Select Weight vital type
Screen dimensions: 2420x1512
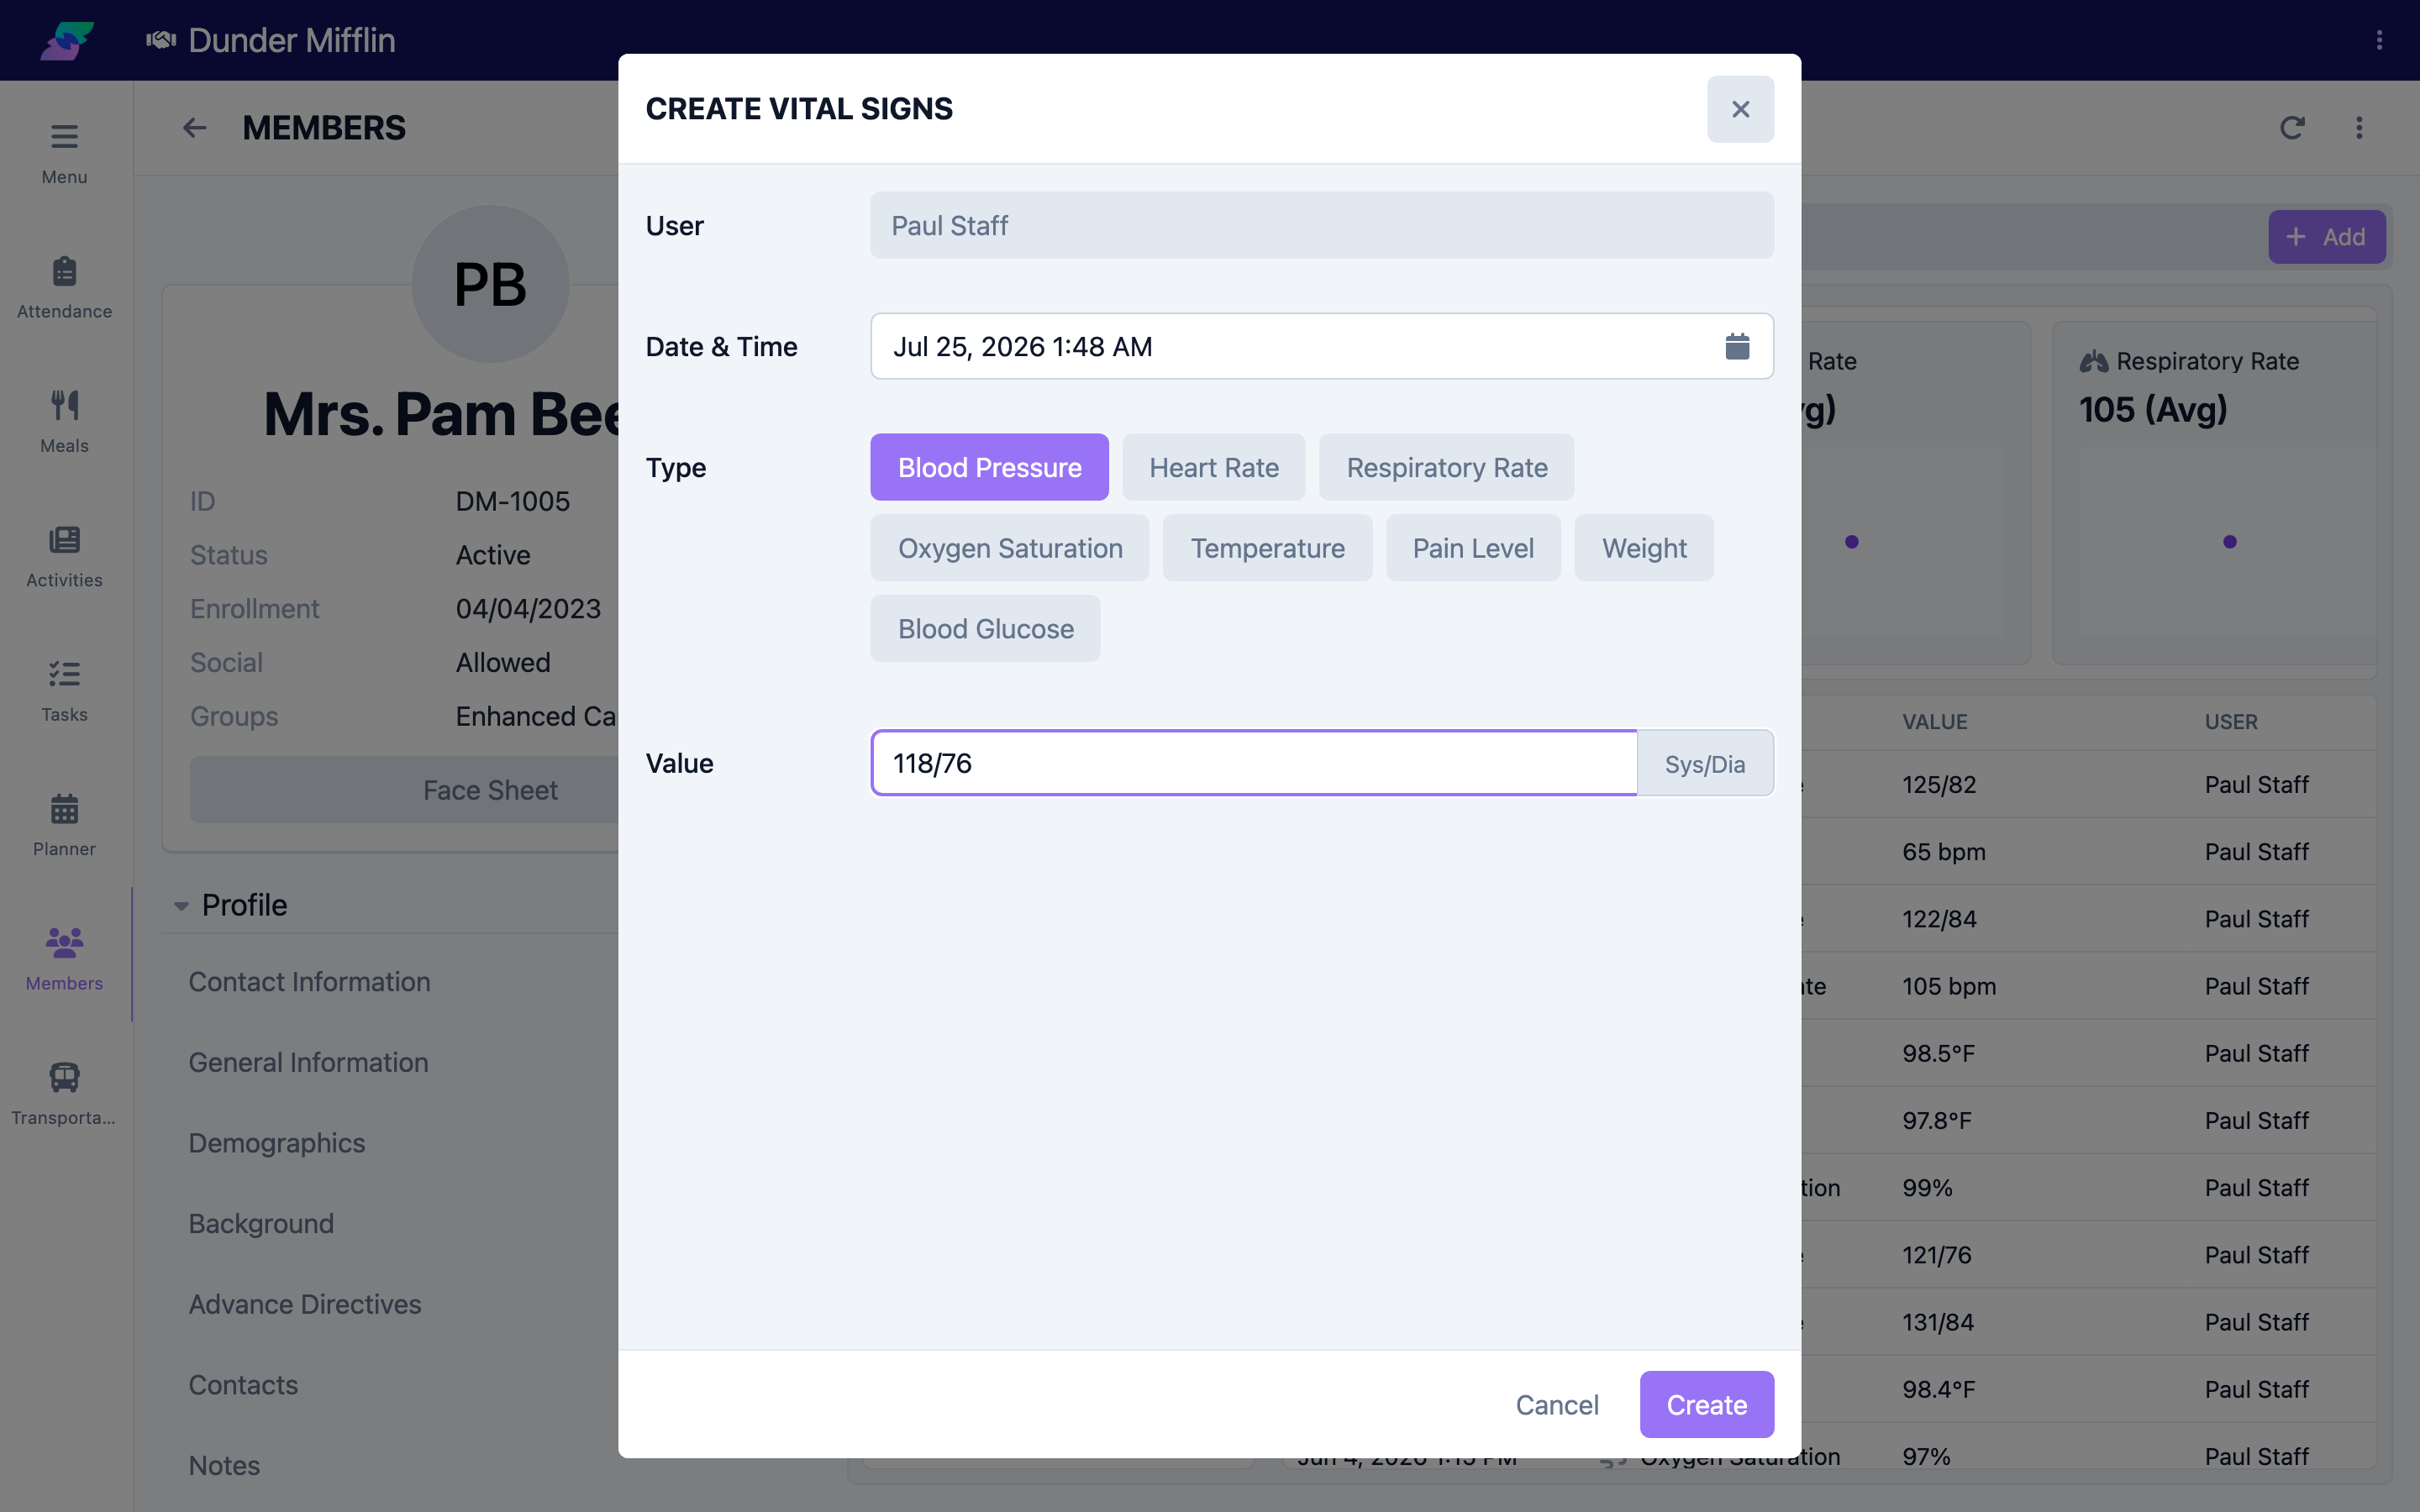(x=1644, y=548)
